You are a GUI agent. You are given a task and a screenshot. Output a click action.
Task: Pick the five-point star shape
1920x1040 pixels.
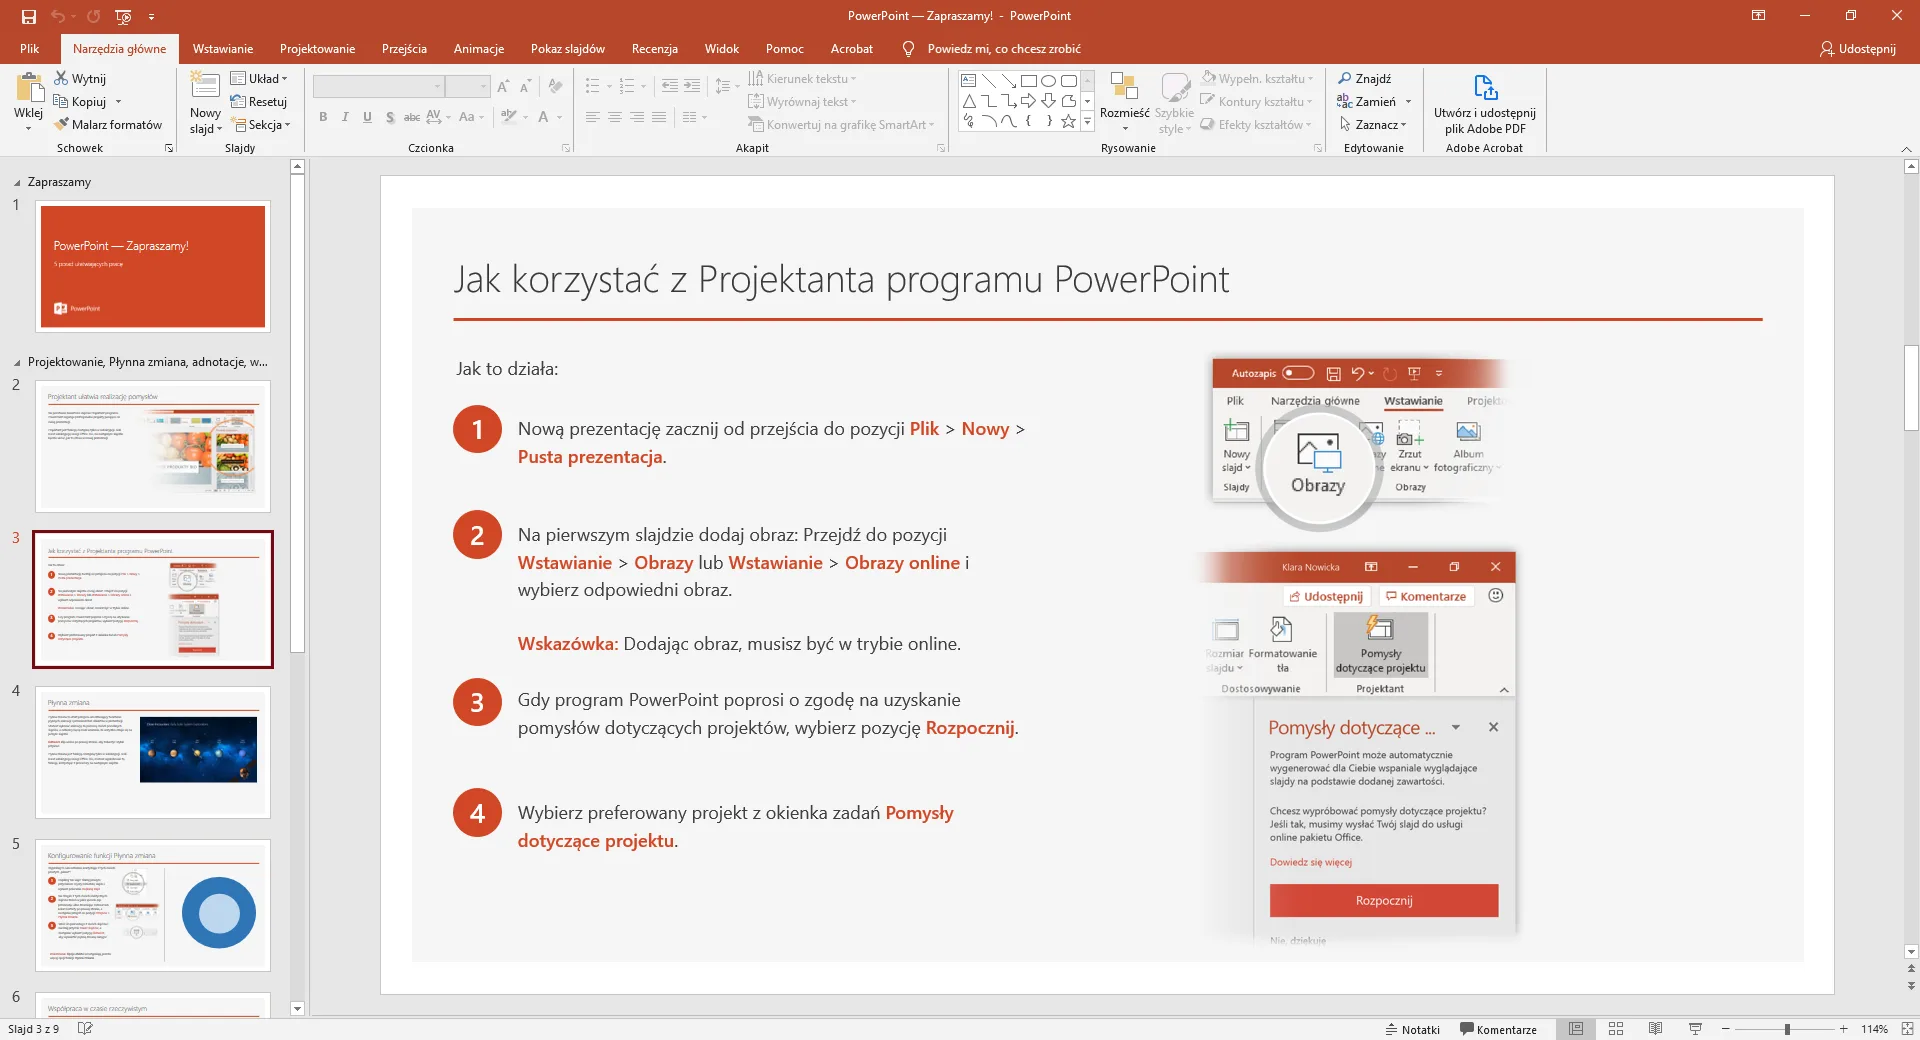1068,121
